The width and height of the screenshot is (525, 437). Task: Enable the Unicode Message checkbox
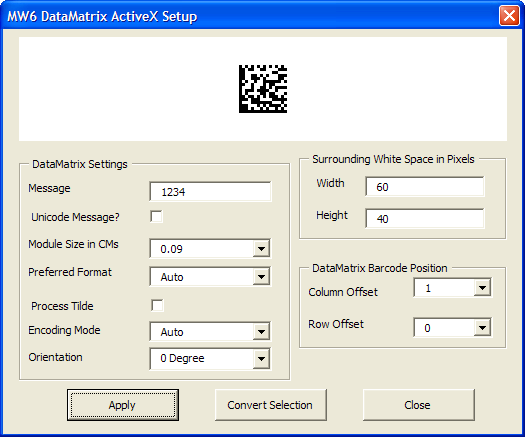[x=157, y=216]
